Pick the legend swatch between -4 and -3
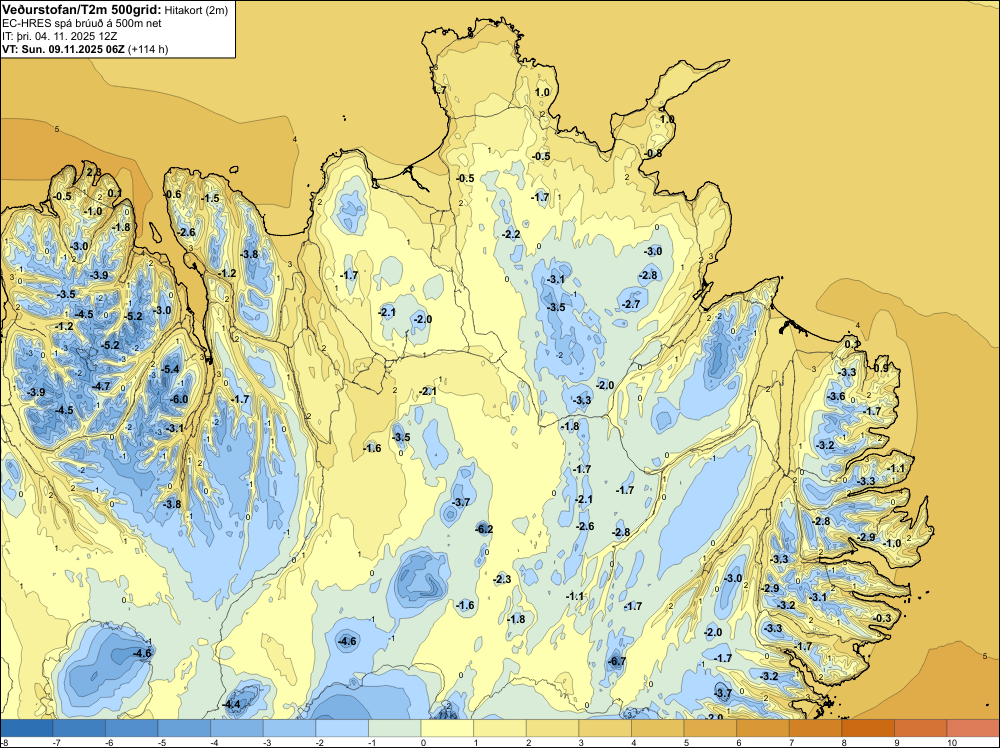 pyautogui.click(x=237, y=728)
